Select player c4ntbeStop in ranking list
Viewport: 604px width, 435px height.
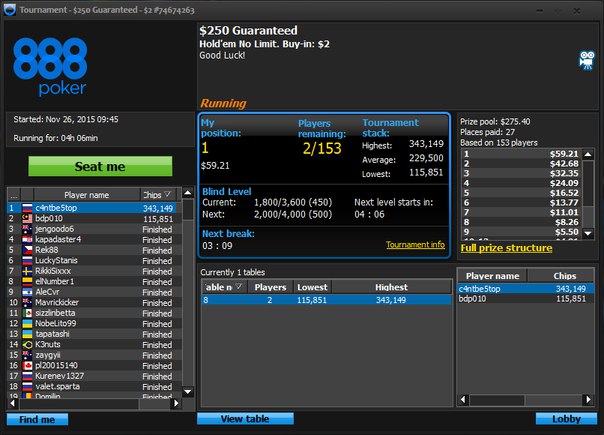92,208
